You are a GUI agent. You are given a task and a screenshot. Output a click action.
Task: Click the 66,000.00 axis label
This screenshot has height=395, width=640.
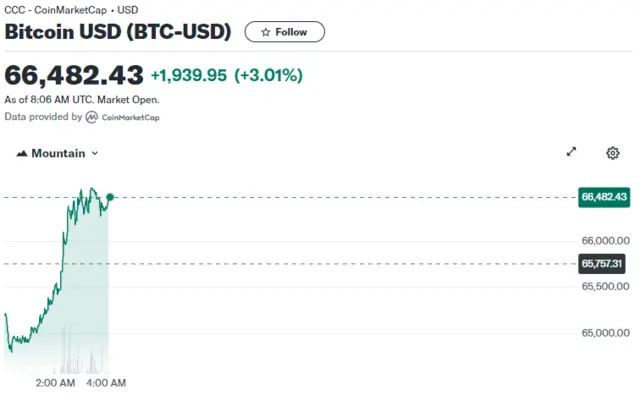click(x=605, y=241)
